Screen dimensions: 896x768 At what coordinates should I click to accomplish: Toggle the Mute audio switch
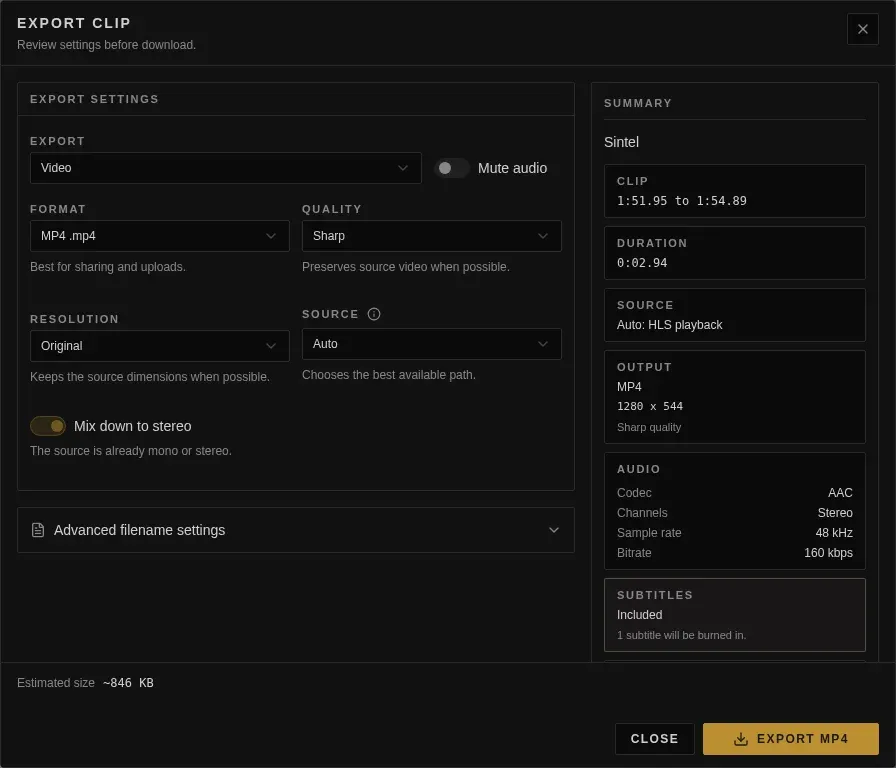click(451, 168)
